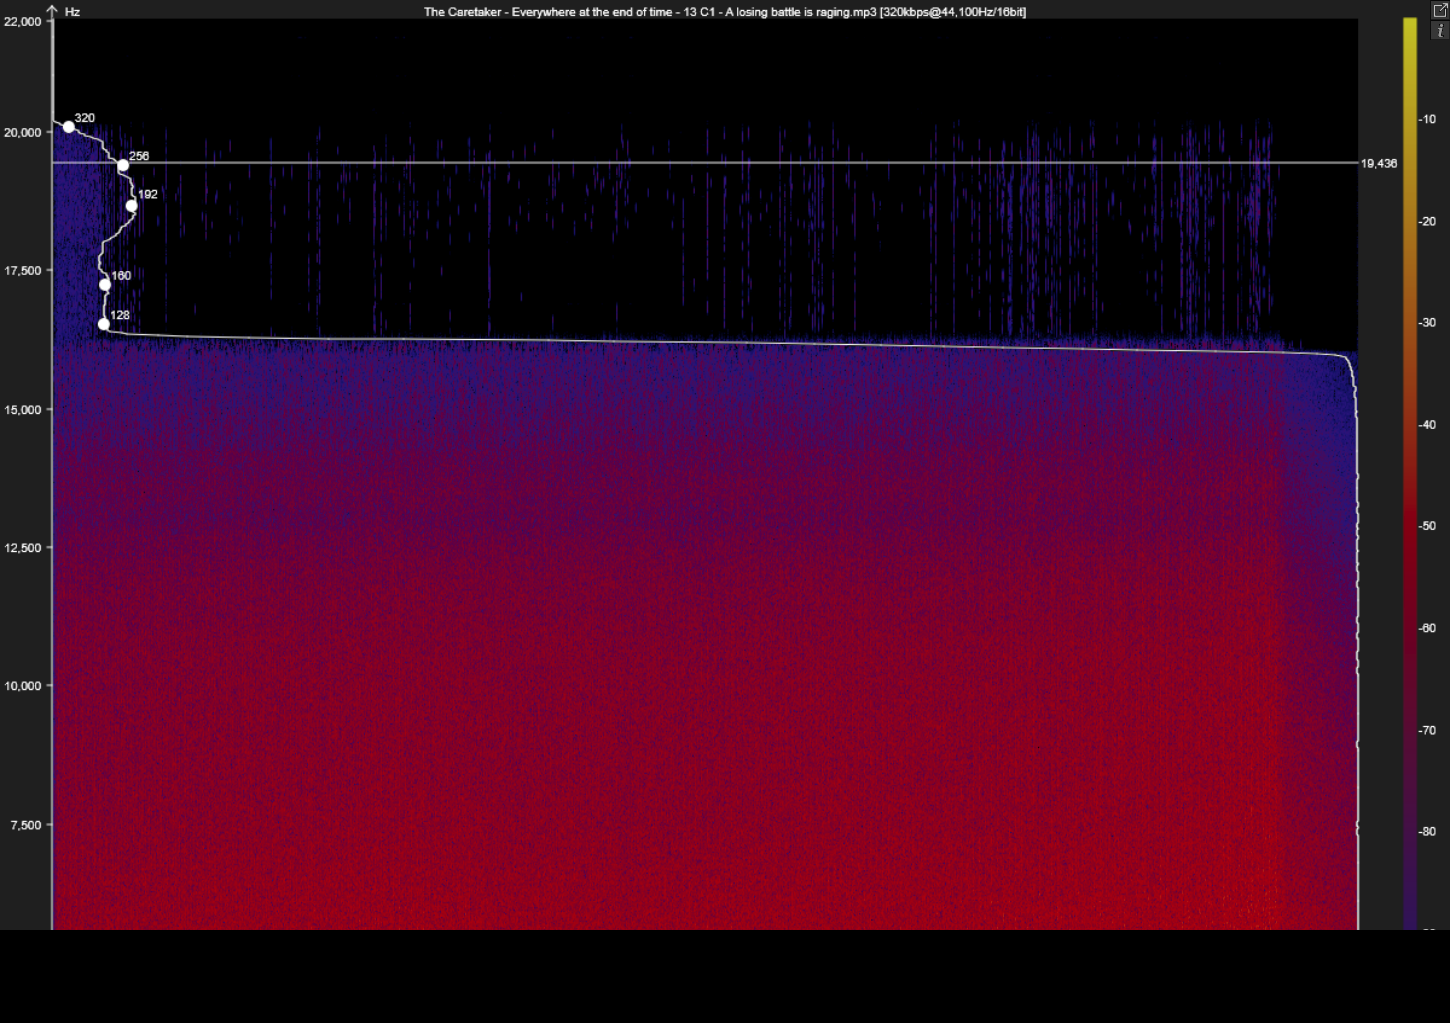Click the -40 dB scale label
The image size is (1450, 1023).
pyautogui.click(x=1427, y=424)
